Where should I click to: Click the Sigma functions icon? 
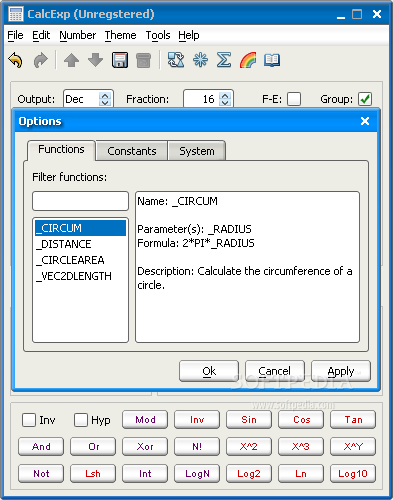pyautogui.click(x=224, y=60)
